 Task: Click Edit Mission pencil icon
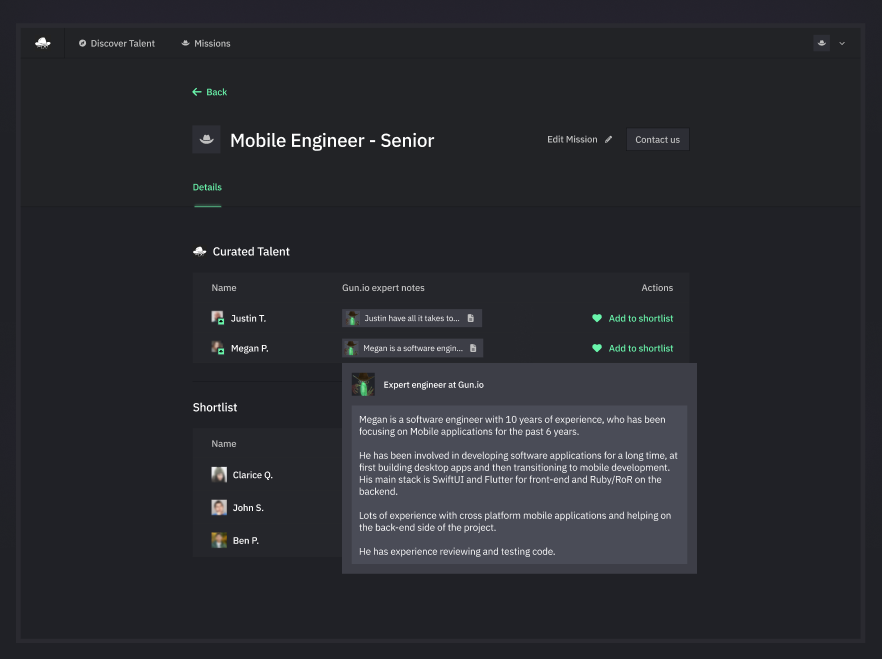609,140
